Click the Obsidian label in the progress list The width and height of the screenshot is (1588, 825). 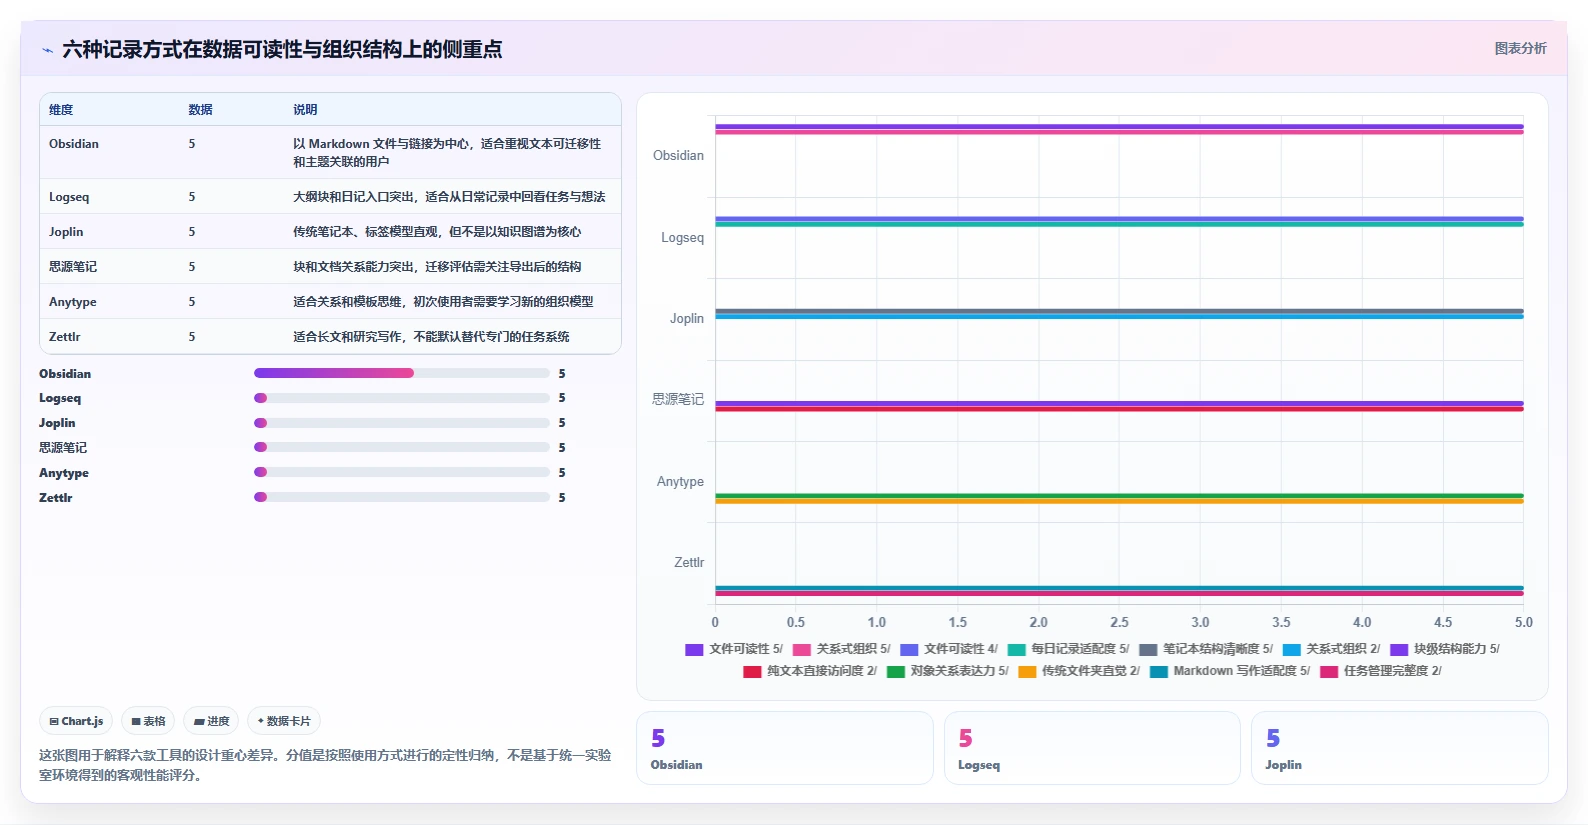(x=65, y=374)
